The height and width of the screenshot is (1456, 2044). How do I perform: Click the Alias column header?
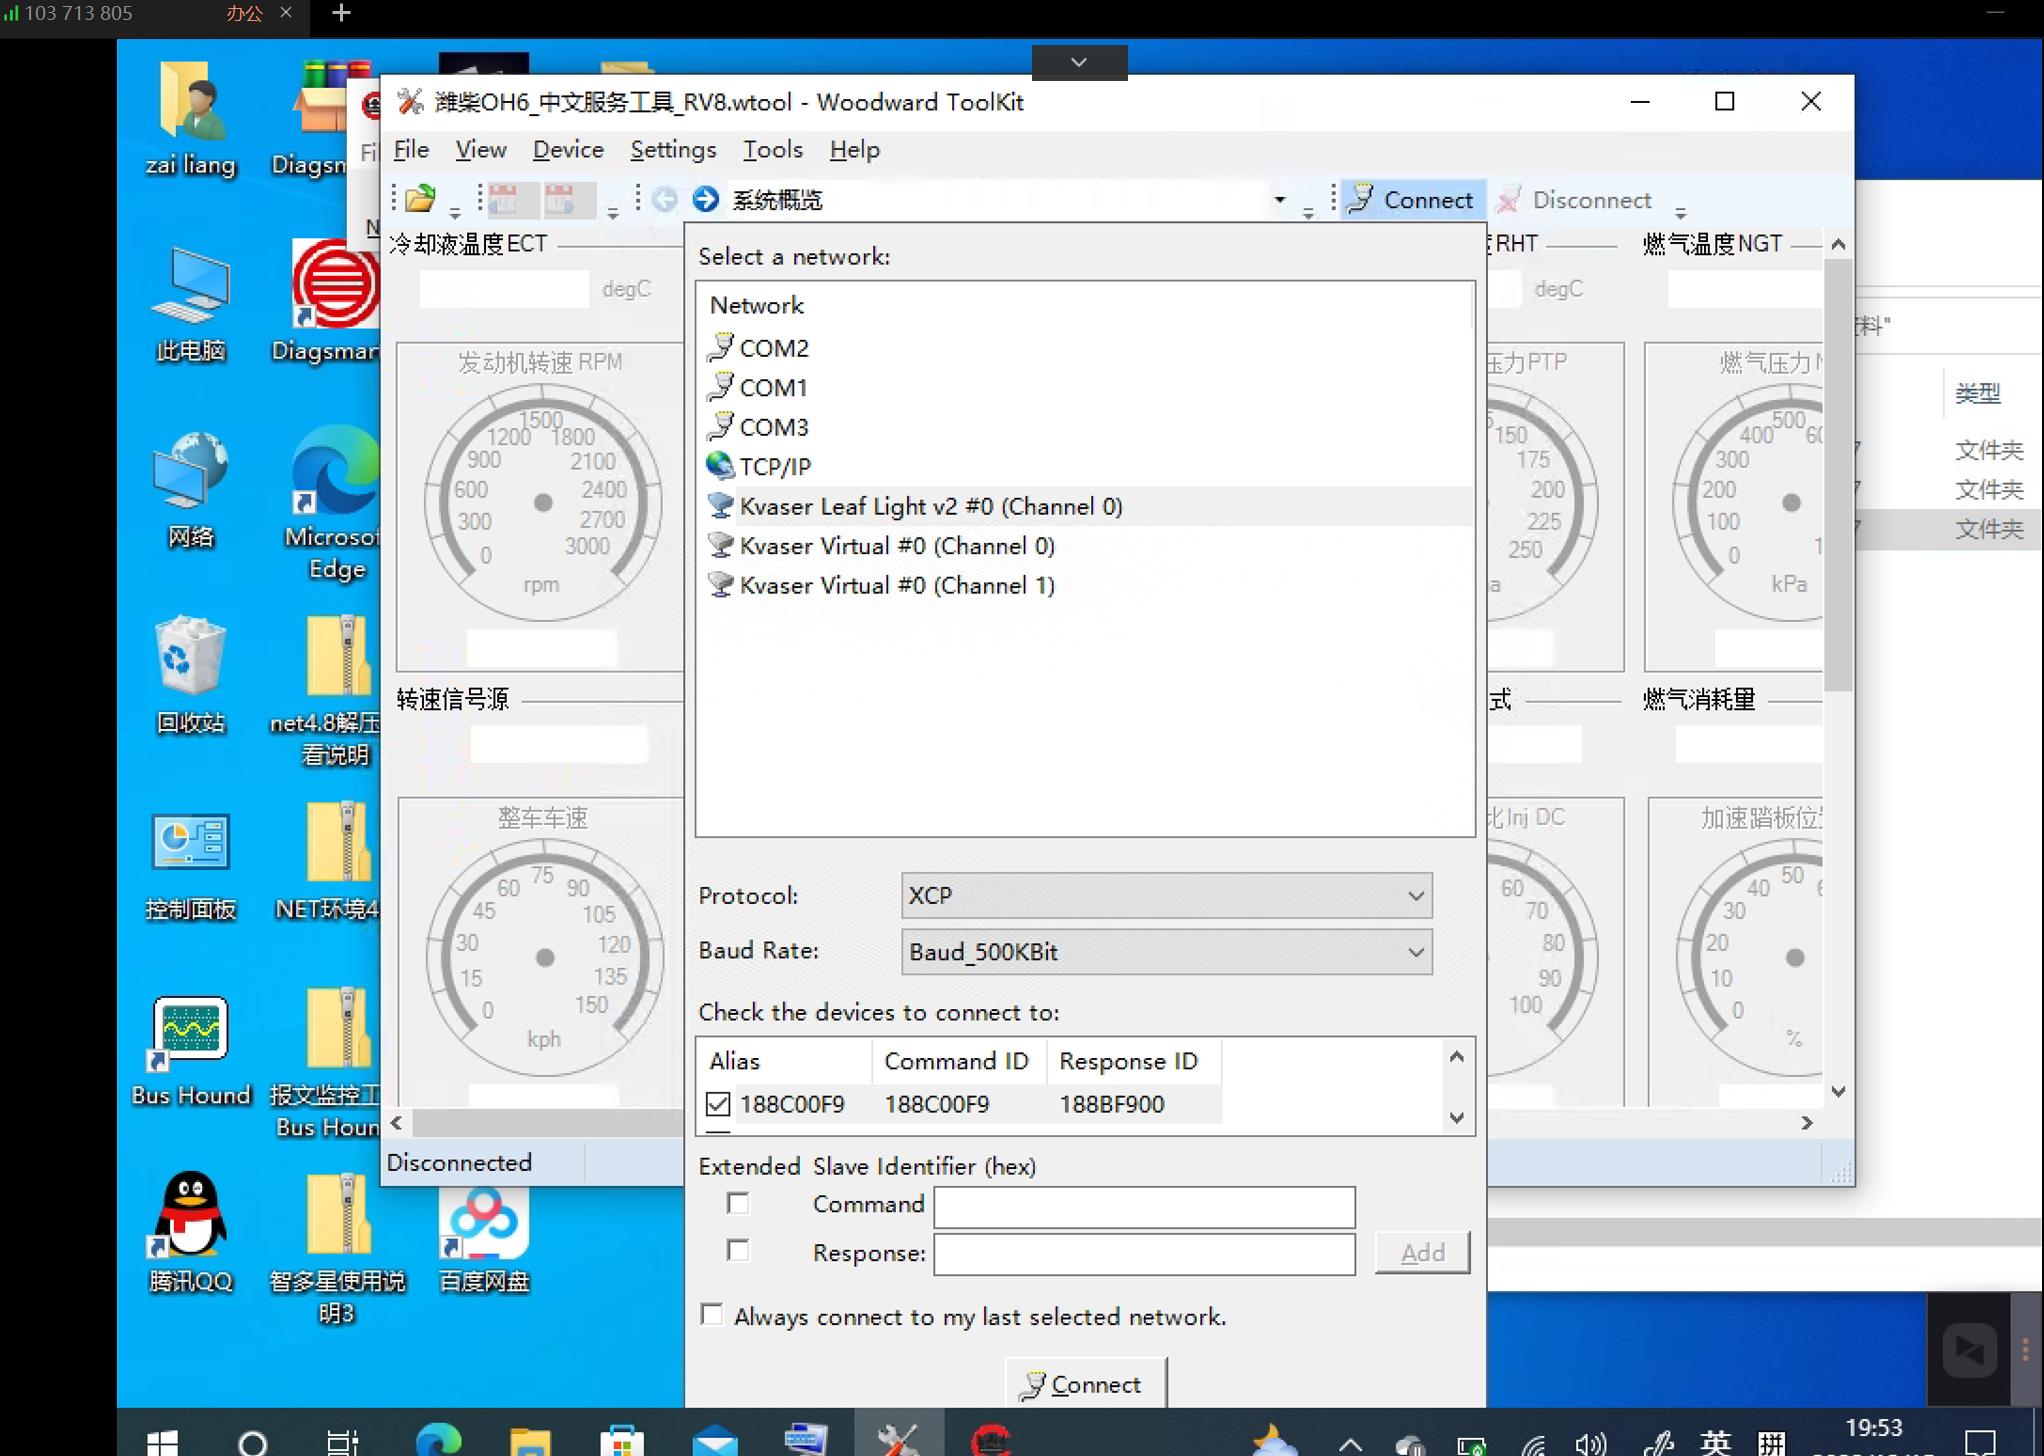[784, 1061]
